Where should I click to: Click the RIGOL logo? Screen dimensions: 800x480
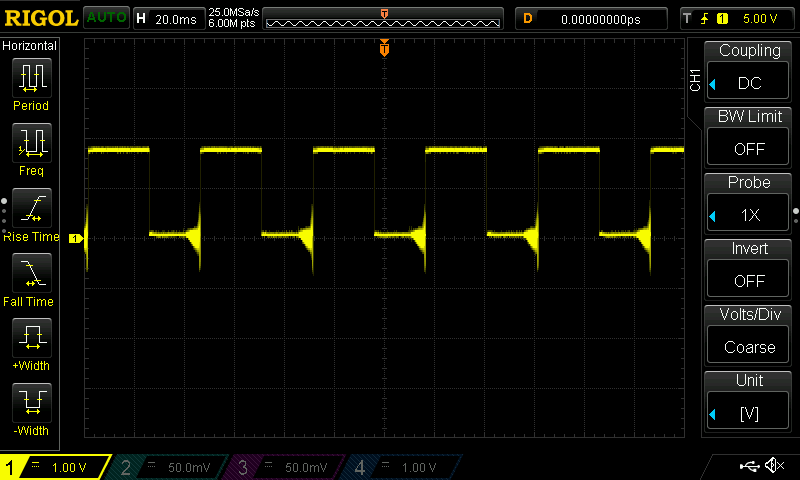[41, 18]
